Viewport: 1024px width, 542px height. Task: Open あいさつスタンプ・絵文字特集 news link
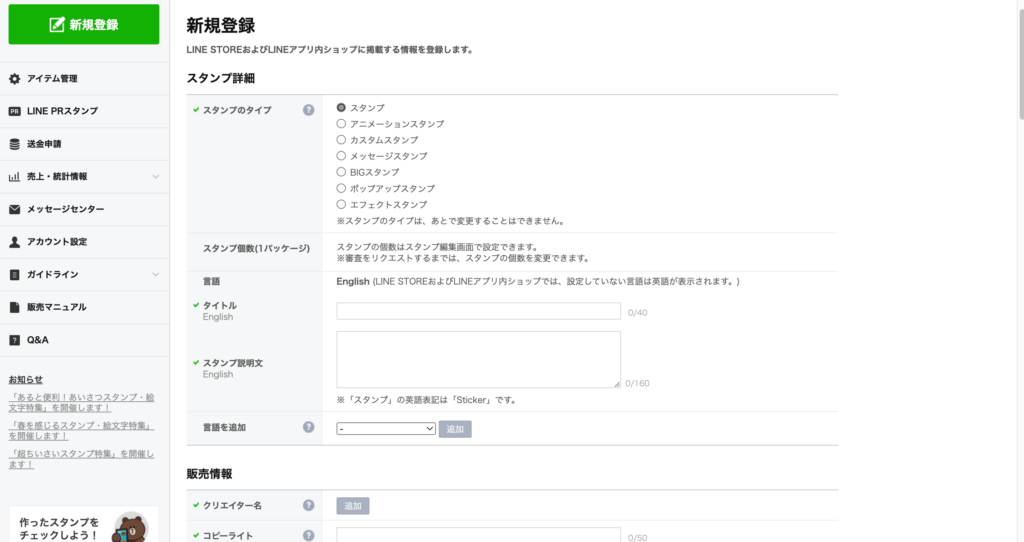tap(82, 402)
